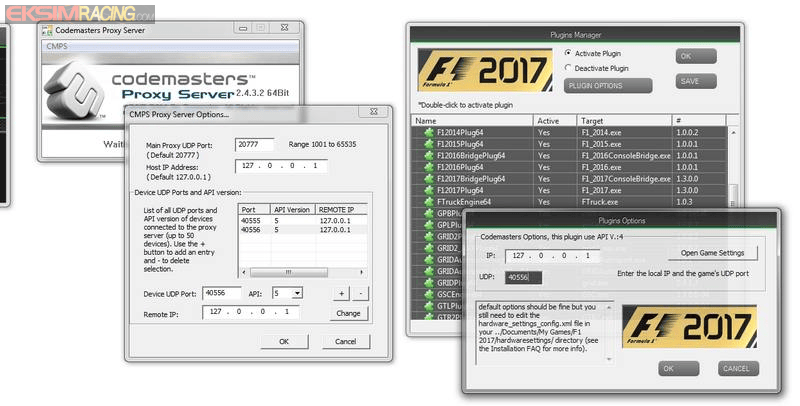
Task: Click the F12017BridgePlug64 plugin icon
Action: click(x=429, y=179)
